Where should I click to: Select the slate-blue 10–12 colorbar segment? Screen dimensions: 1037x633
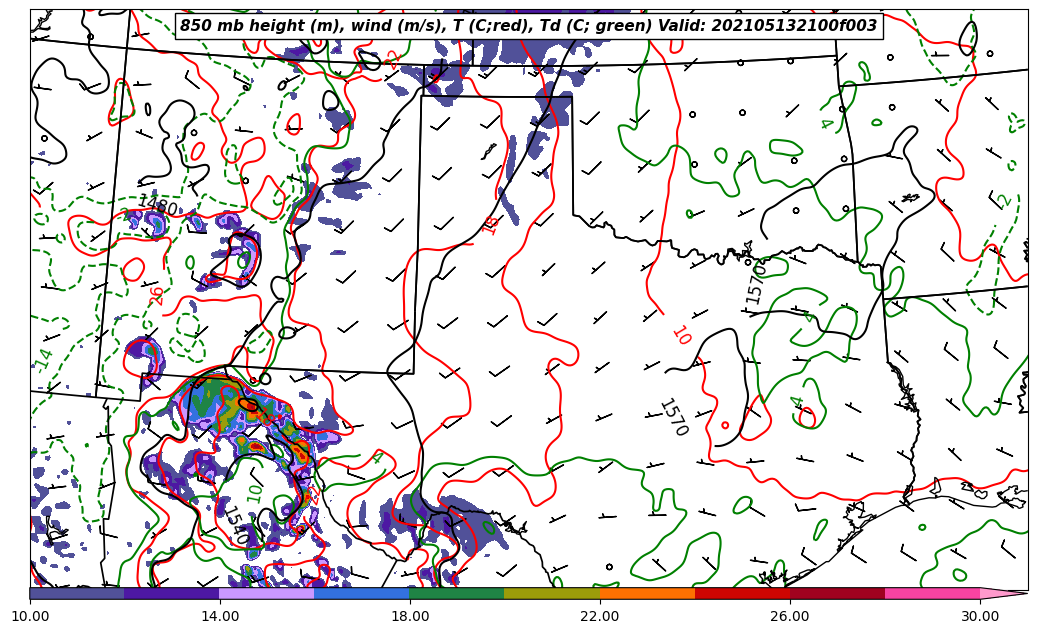77,593
